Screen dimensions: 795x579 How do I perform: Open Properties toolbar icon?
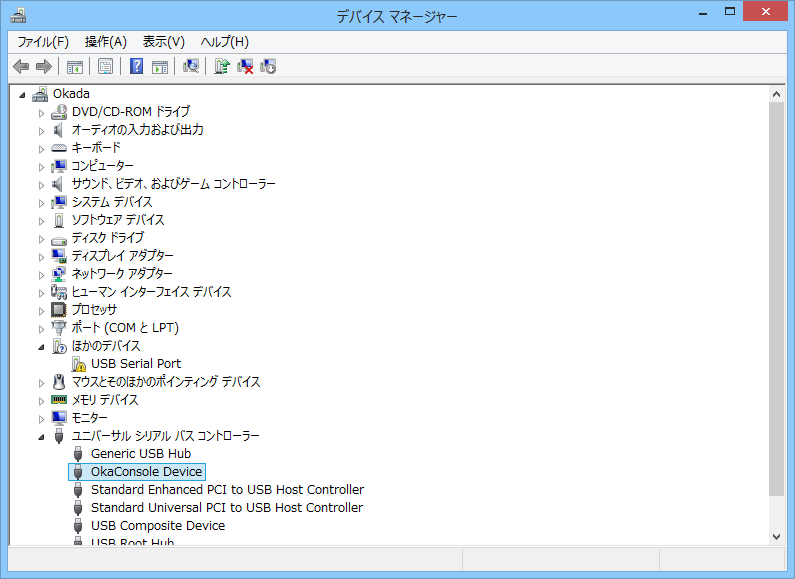105,66
